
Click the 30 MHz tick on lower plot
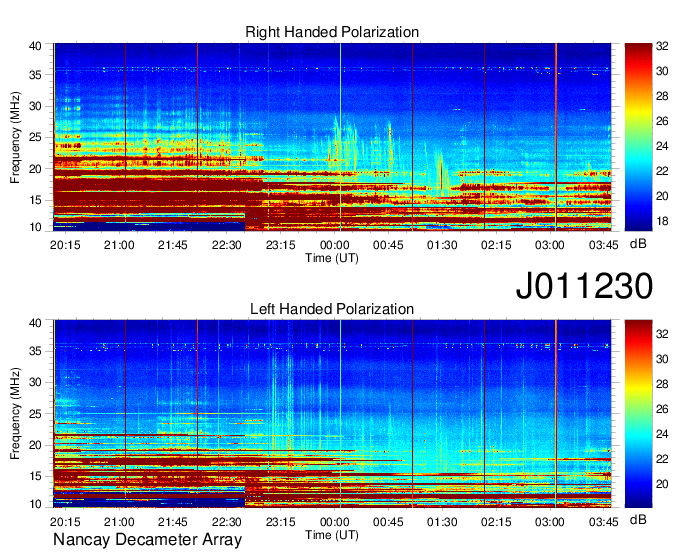35,382
